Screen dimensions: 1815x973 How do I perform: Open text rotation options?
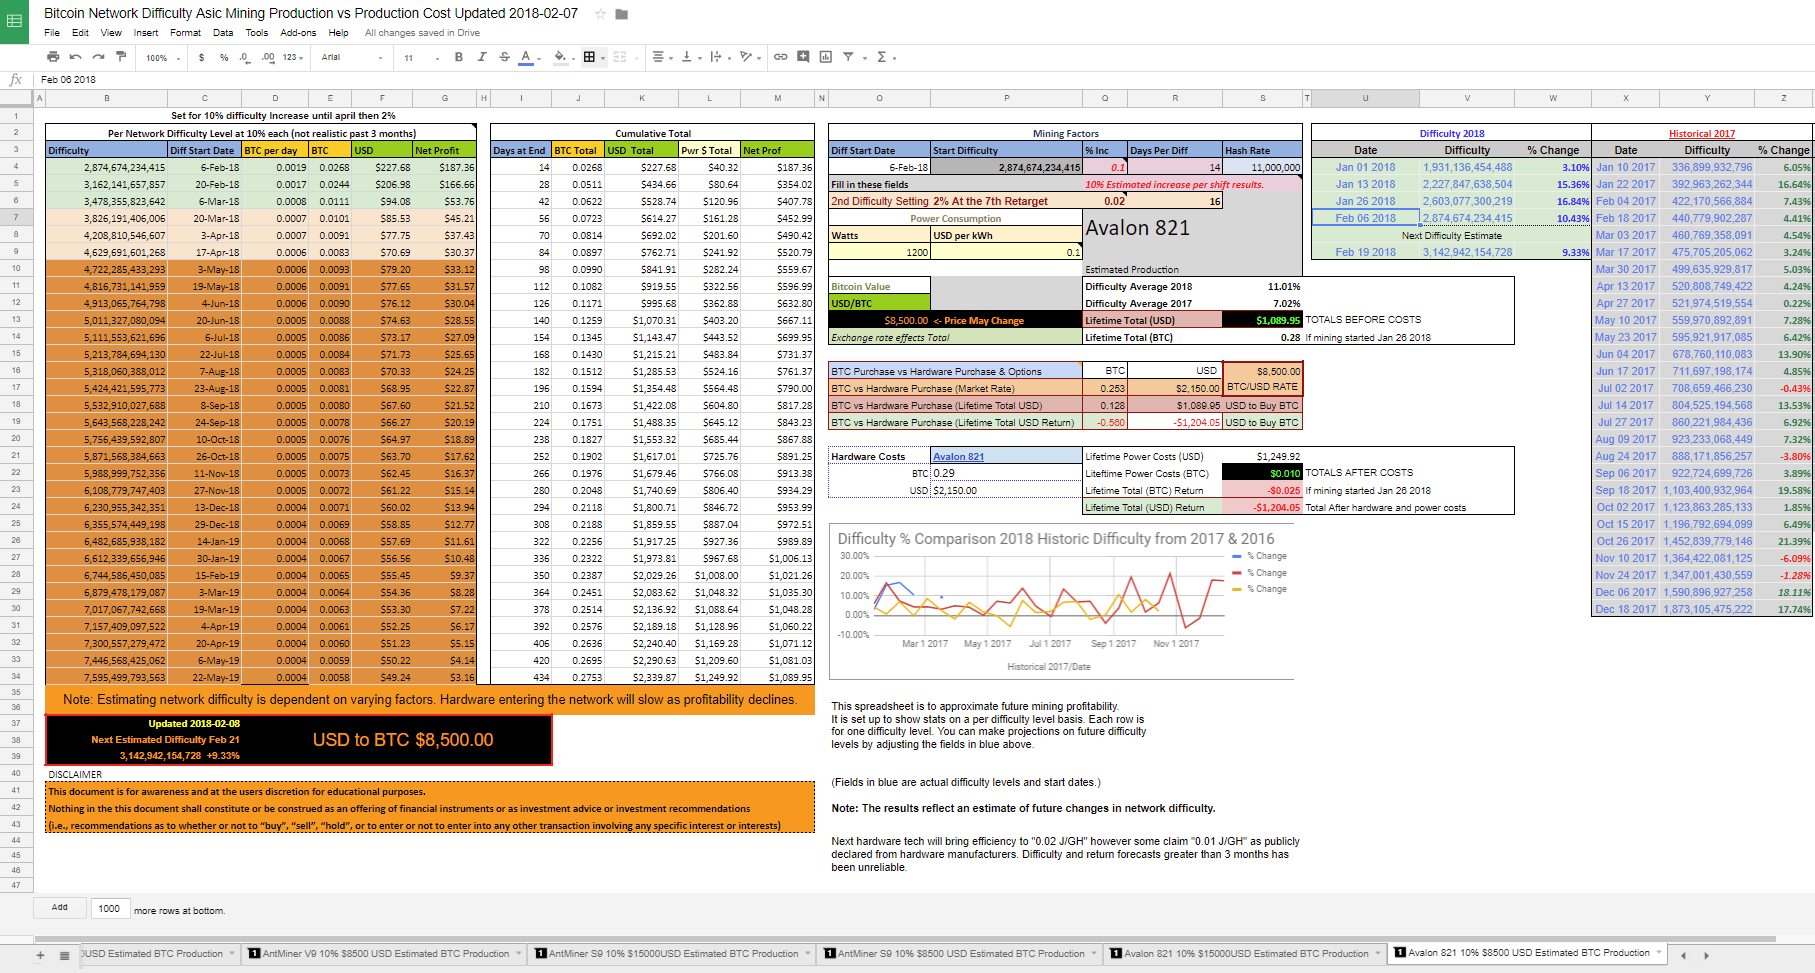(748, 57)
